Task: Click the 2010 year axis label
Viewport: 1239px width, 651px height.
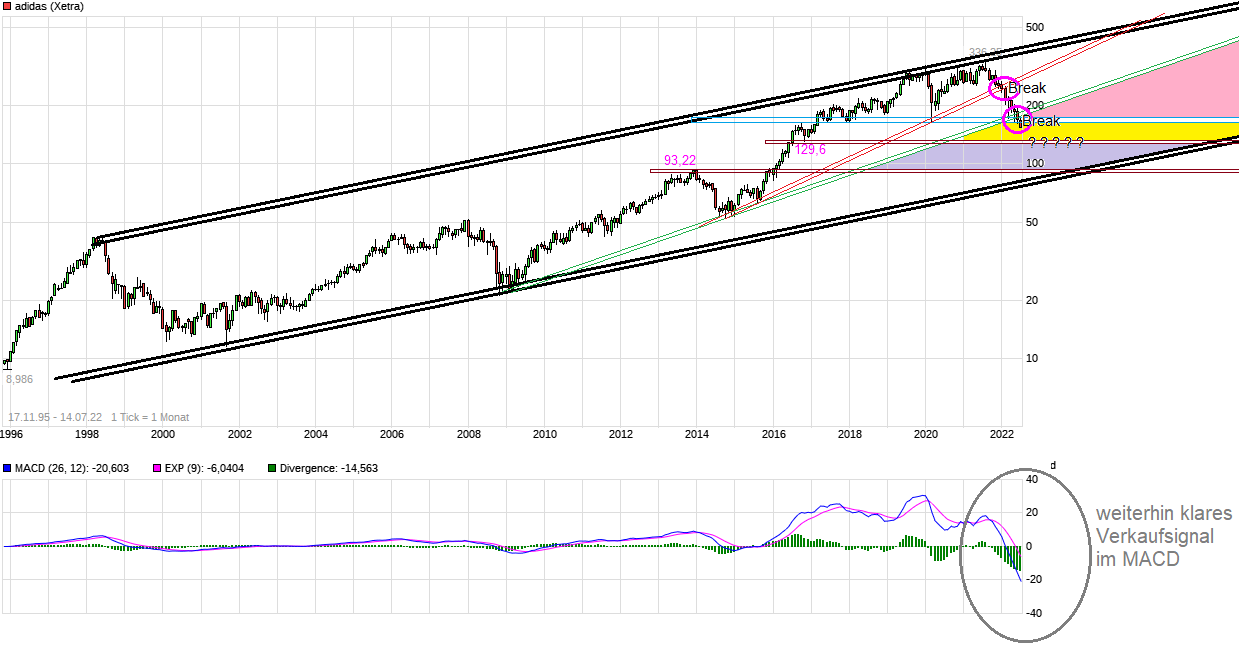Action: pyautogui.click(x=544, y=435)
